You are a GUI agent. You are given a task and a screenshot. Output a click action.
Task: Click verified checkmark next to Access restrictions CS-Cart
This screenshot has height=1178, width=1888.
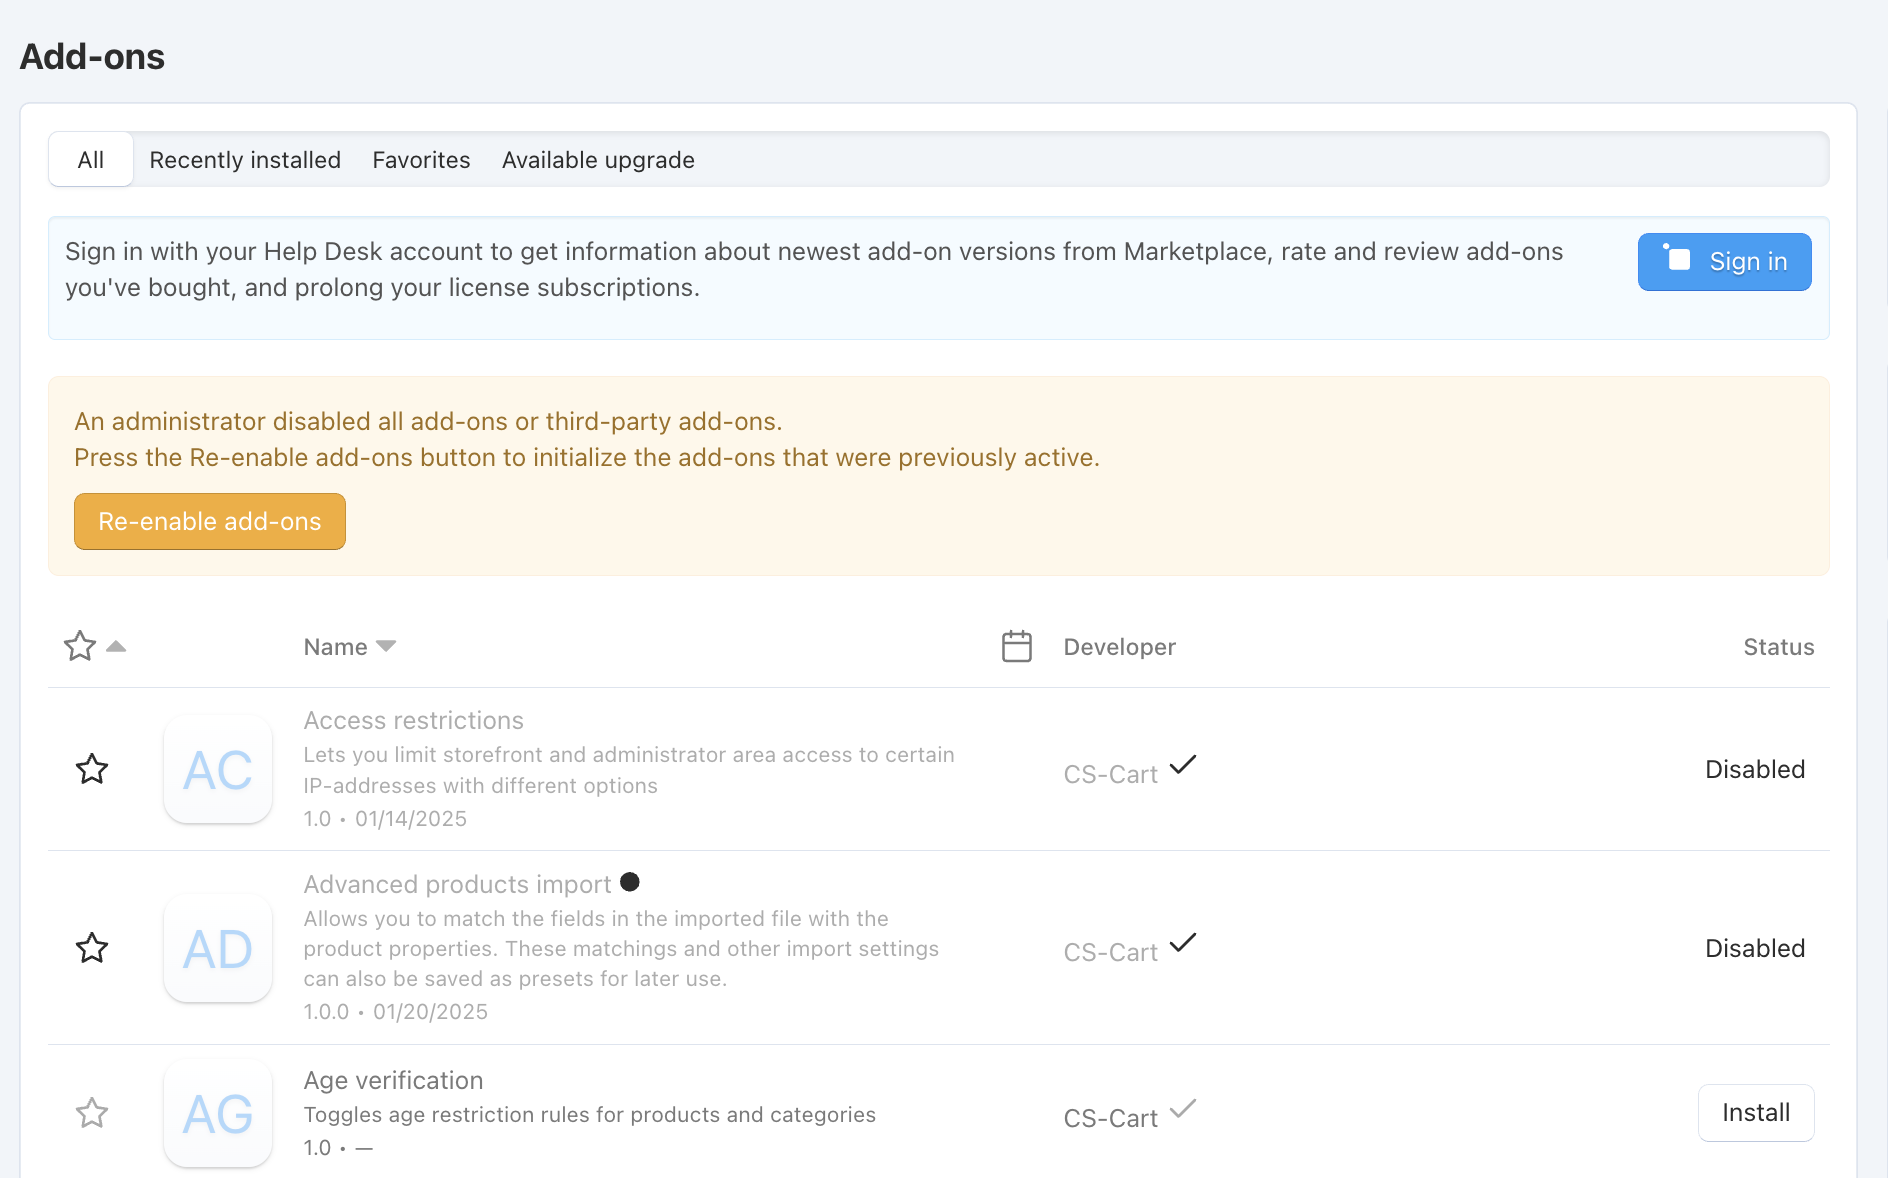click(1183, 765)
